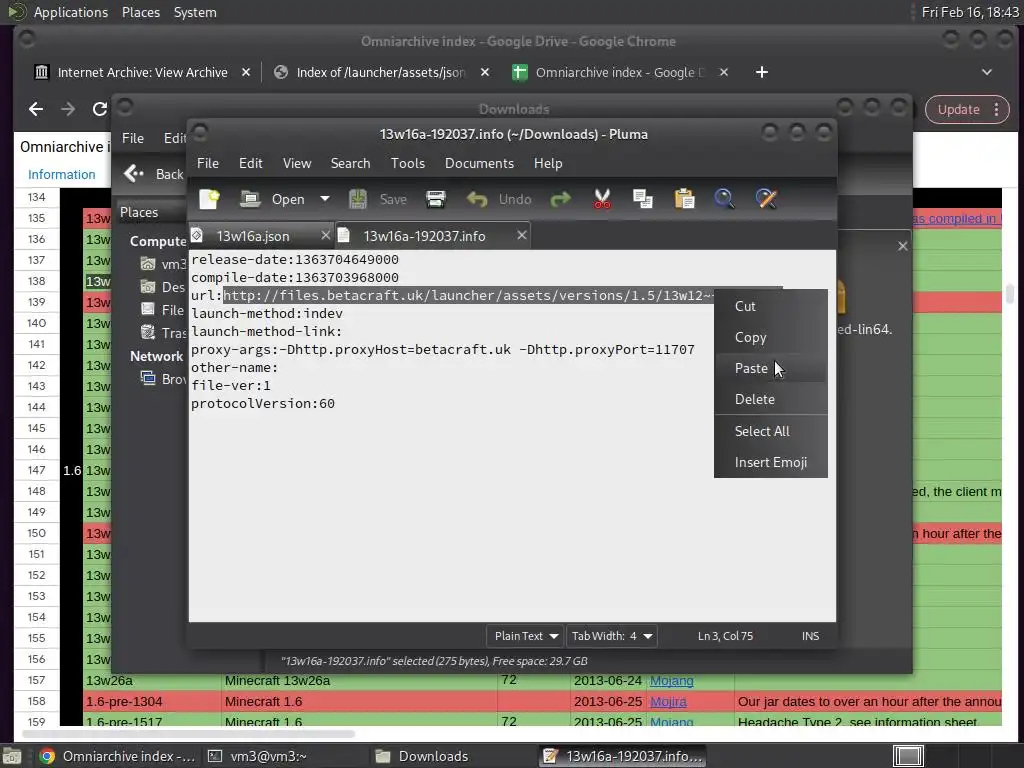Click the Mojang link in 13w26a row
The image size is (1024, 768).
[x=671, y=680]
